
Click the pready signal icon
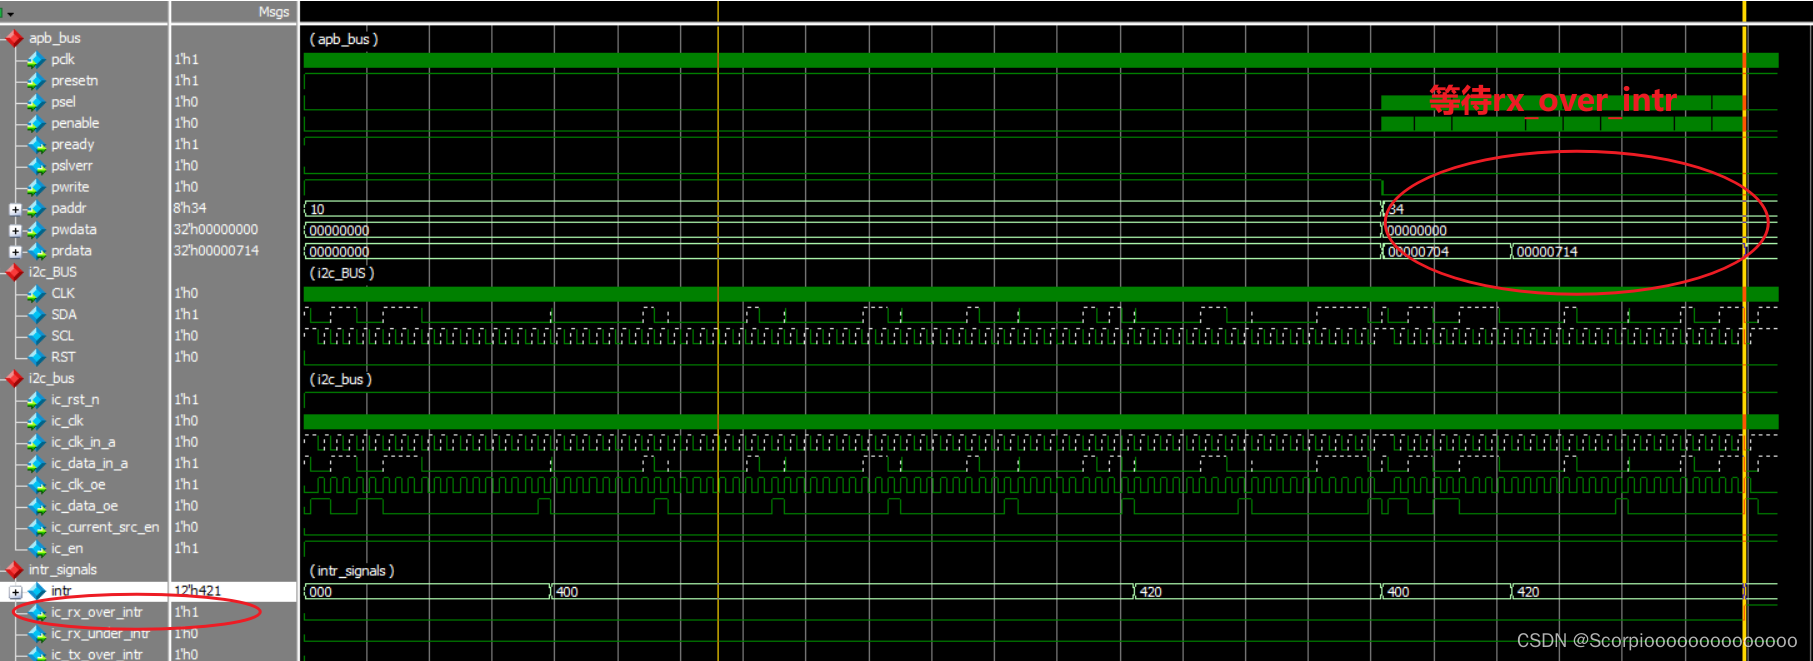36,145
